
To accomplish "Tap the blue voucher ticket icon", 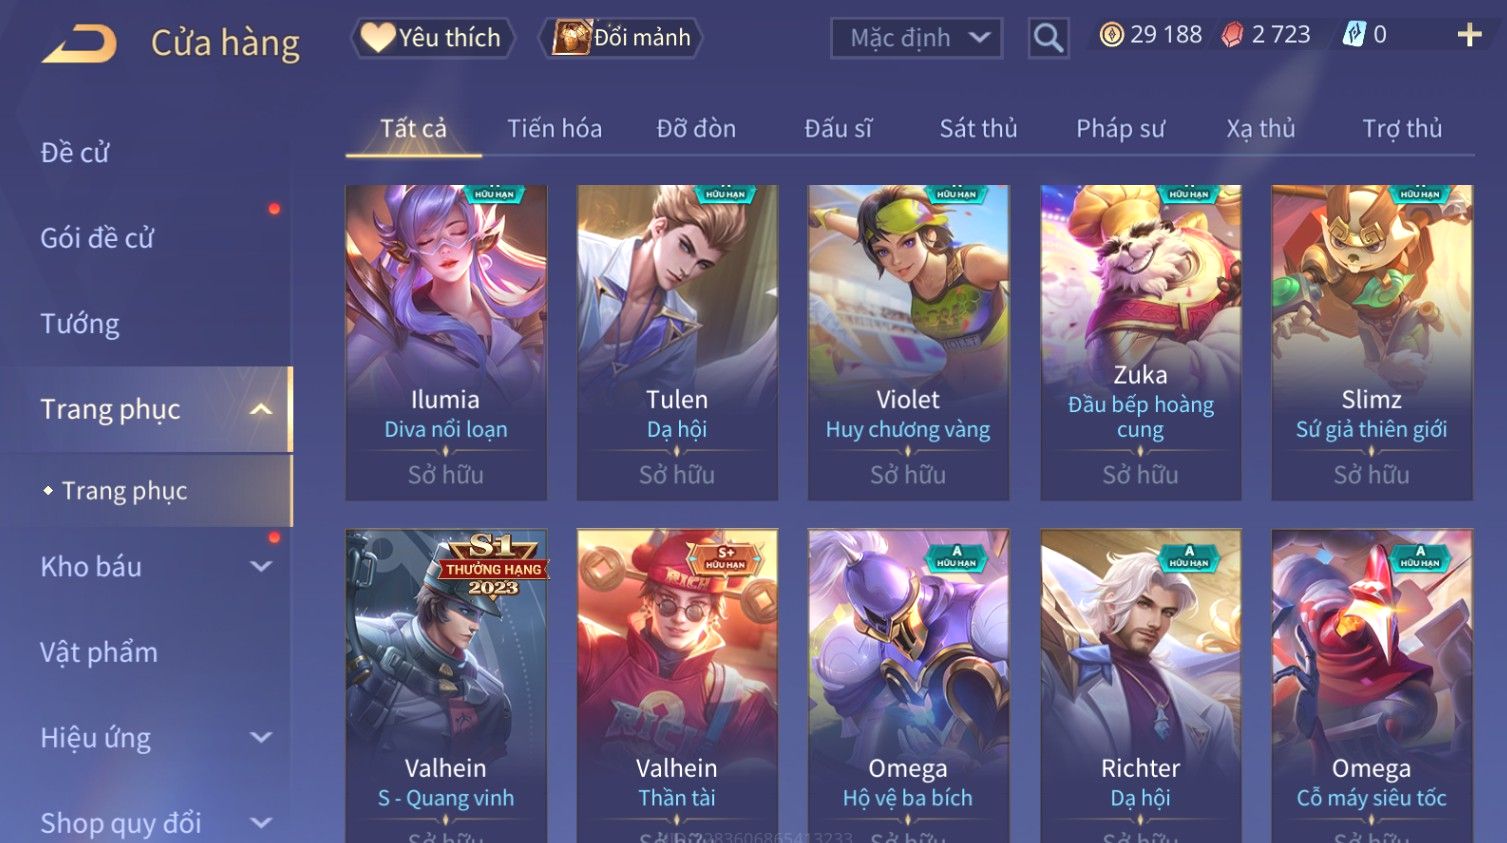I will tap(1353, 35).
